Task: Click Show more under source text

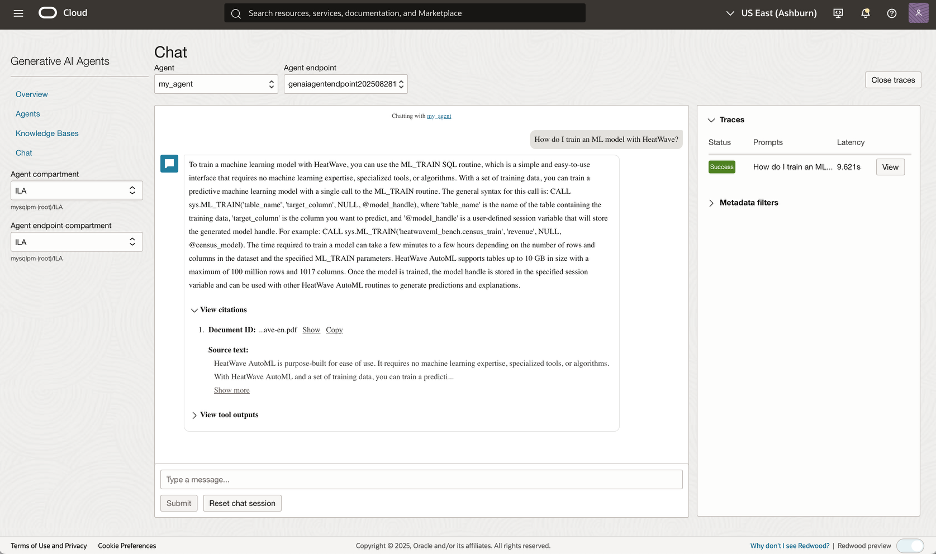Action: [232, 390]
